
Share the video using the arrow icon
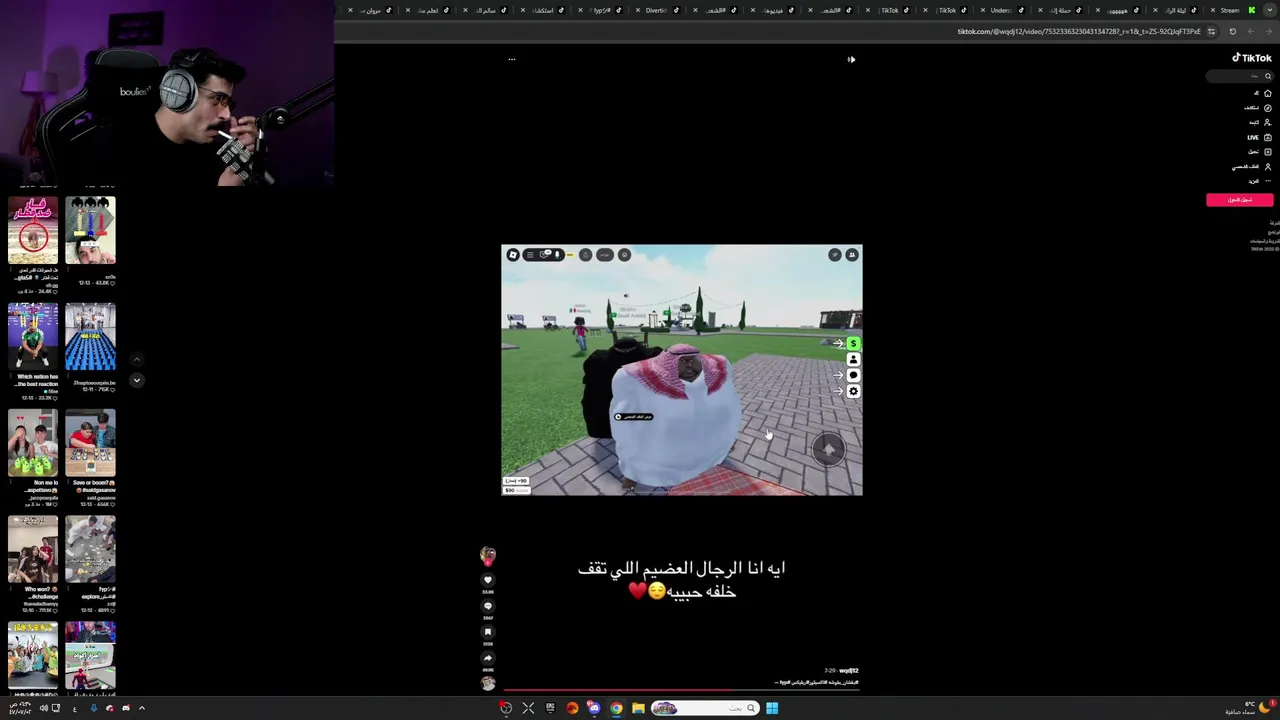coord(488,658)
